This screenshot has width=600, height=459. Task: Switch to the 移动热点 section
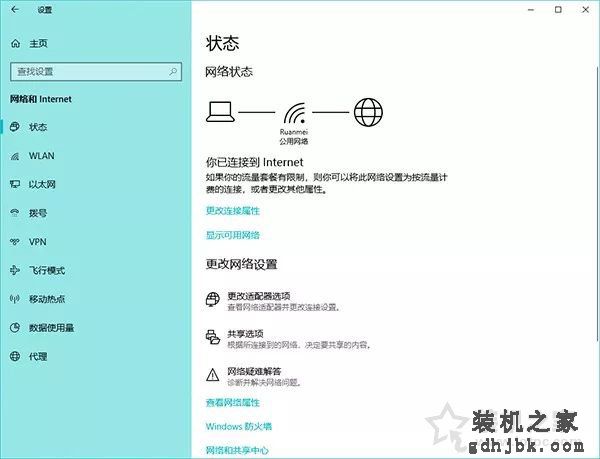point(47,299)
